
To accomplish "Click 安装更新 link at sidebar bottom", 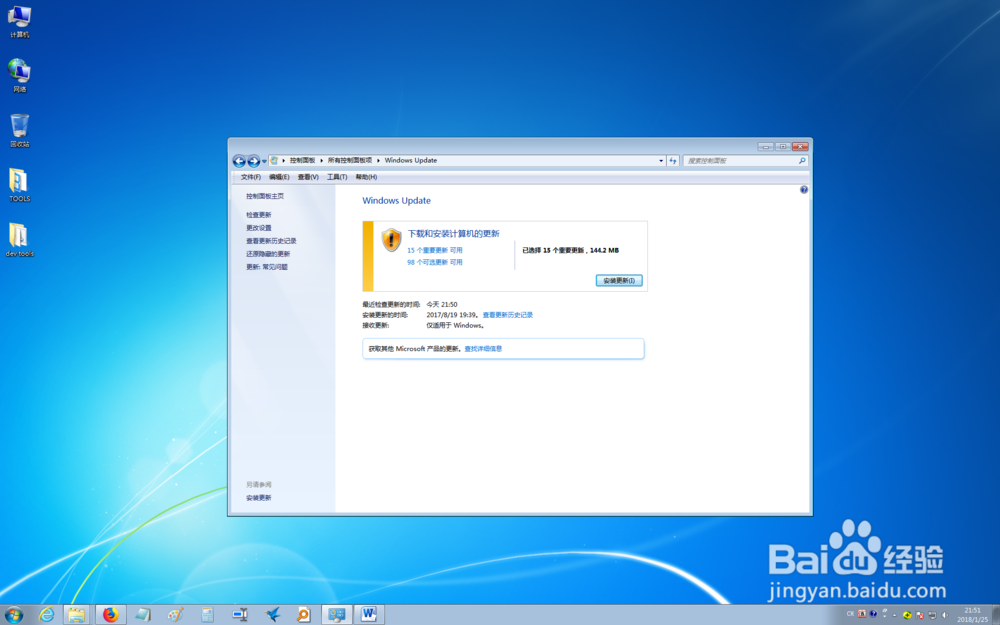I will tap(258, 498).
